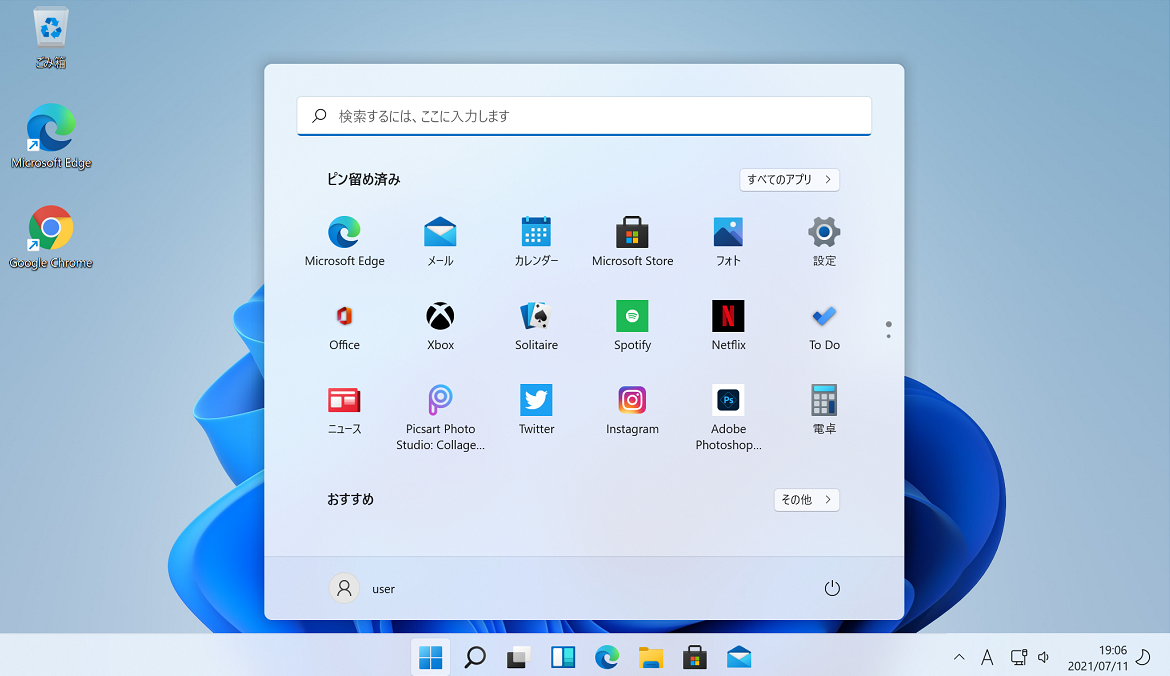Viewport: 1170px width, 676px height.
Task: Open the ニュース app
Action: click(x=344, y=410)
